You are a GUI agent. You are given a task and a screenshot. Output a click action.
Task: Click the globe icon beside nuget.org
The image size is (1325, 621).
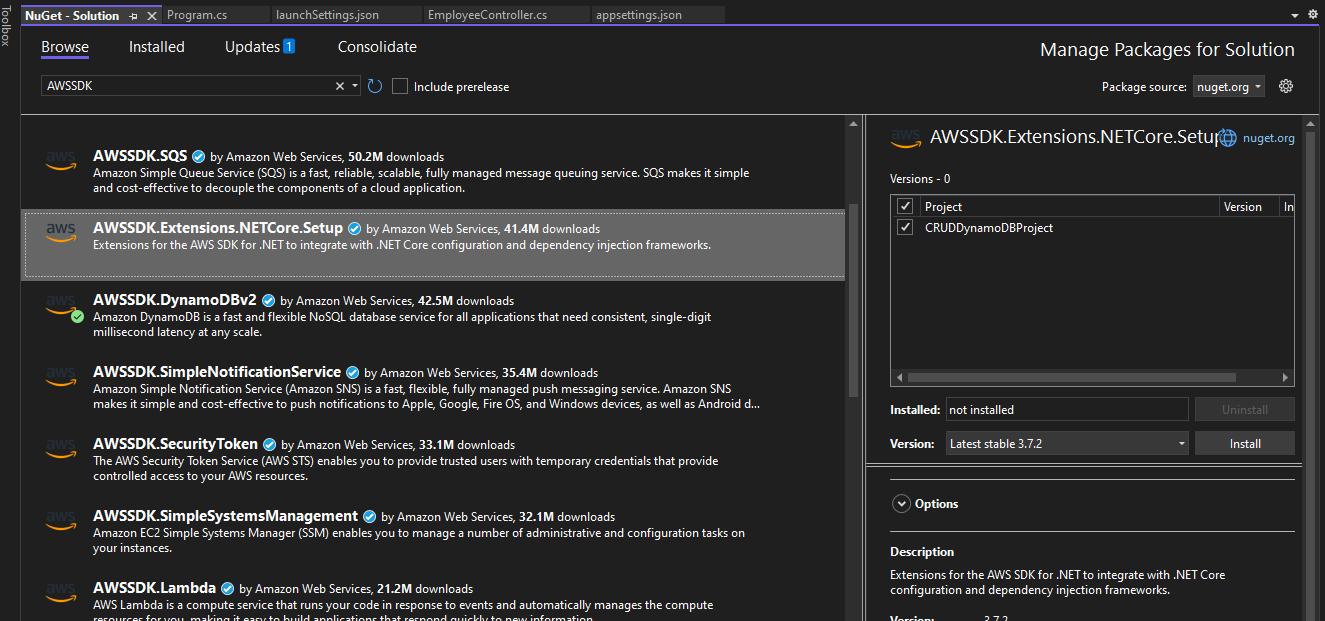click(x=1228, y=138)
